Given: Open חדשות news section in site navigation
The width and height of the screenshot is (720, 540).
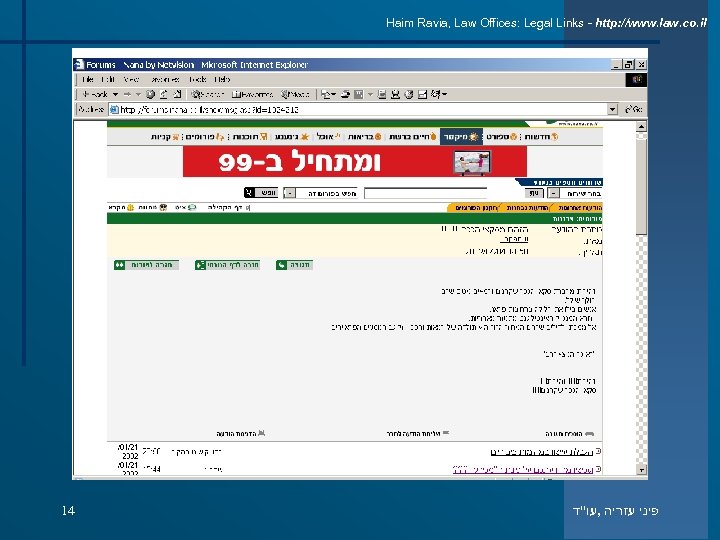Looking at the screenshot, I should (x=541, y=137).
